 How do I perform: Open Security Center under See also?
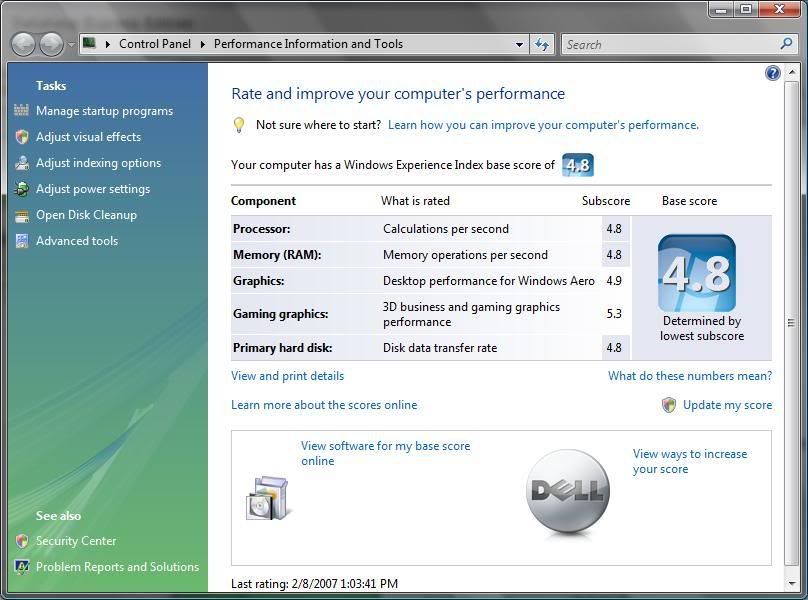tap(76, 541)
